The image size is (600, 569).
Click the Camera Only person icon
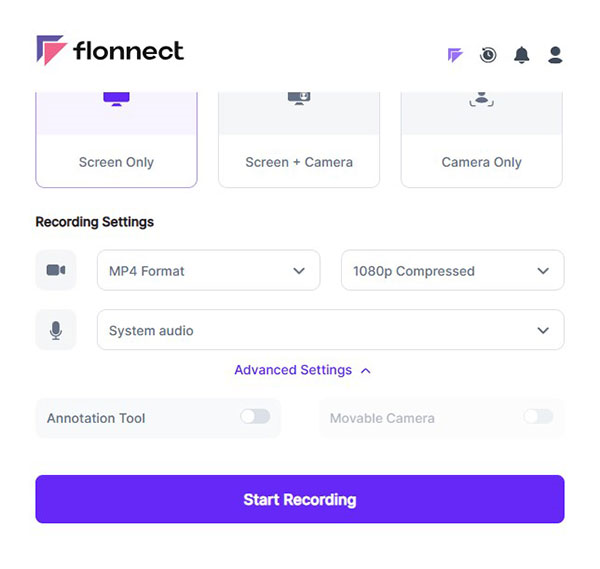pos(481,98)
